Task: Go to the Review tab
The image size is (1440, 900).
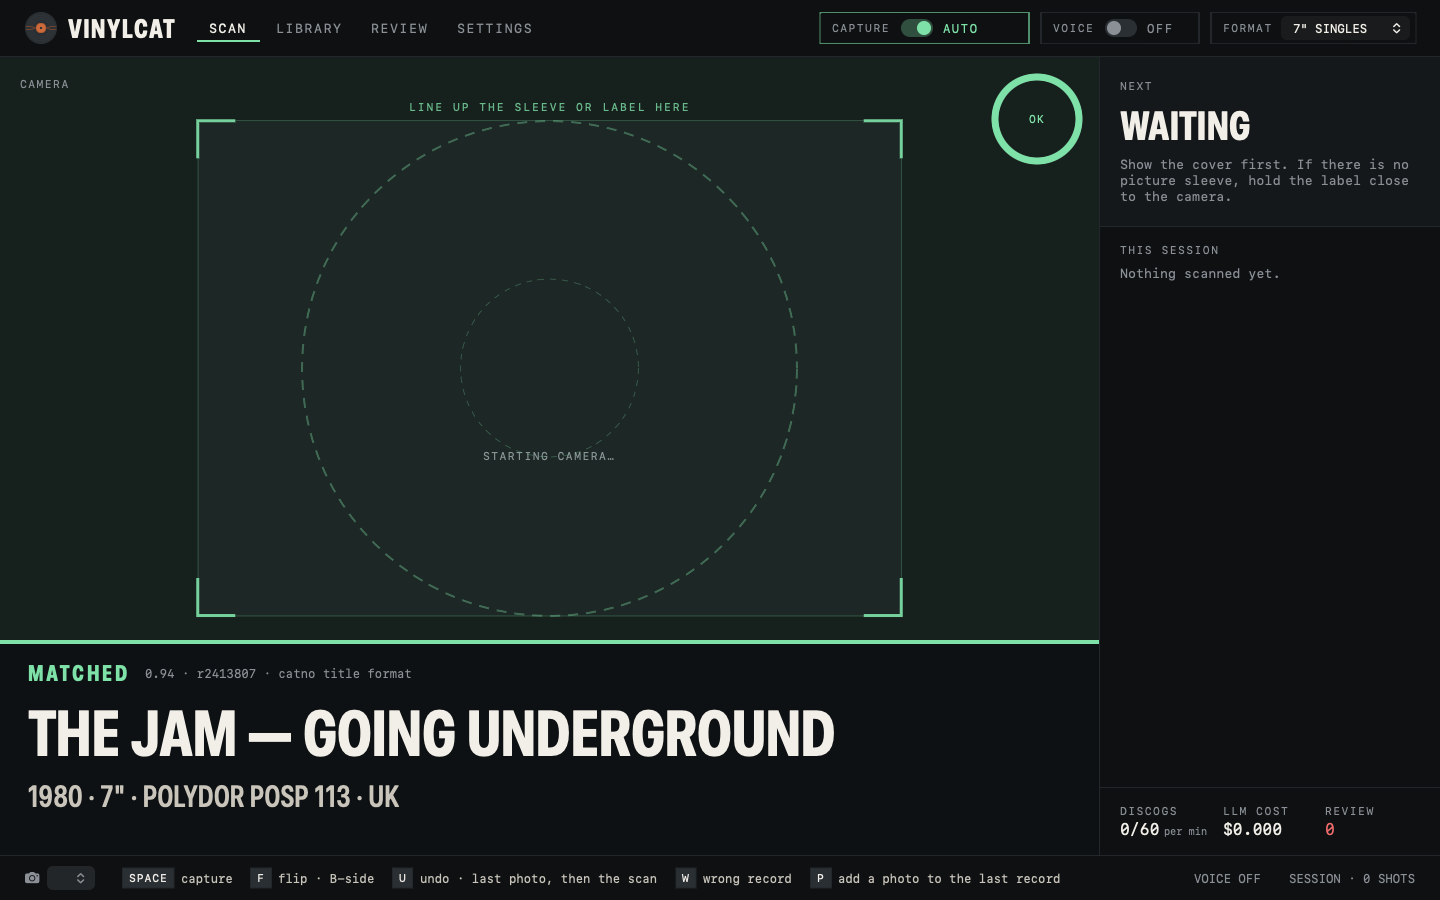Action: (399, 28)
